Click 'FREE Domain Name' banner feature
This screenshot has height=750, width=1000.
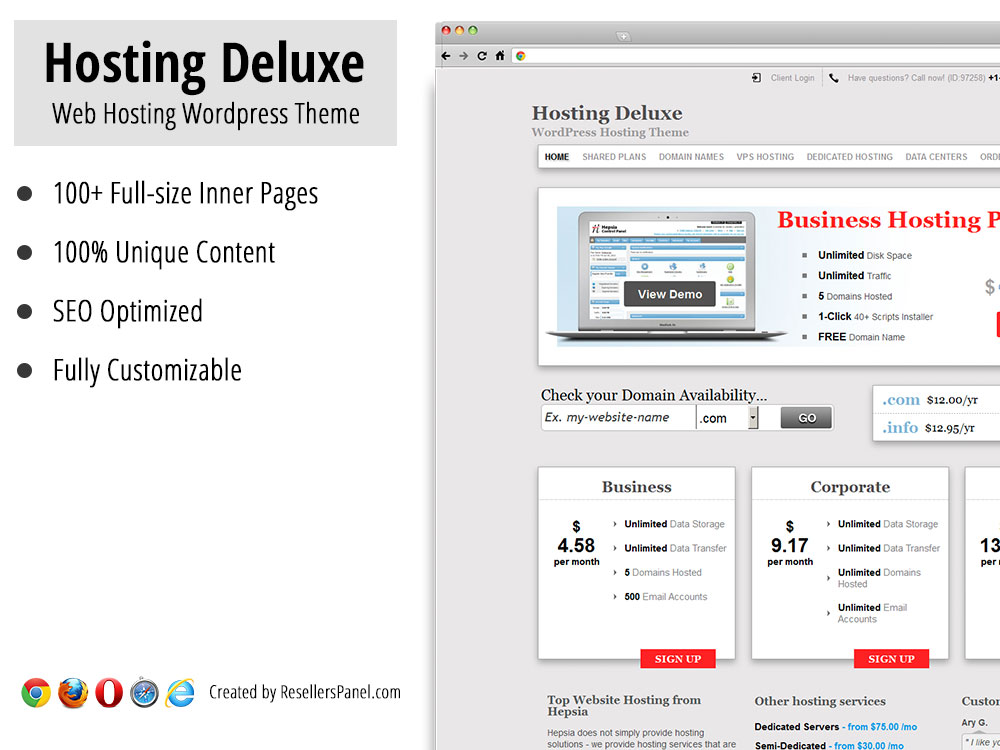click(x=861, y=337)
